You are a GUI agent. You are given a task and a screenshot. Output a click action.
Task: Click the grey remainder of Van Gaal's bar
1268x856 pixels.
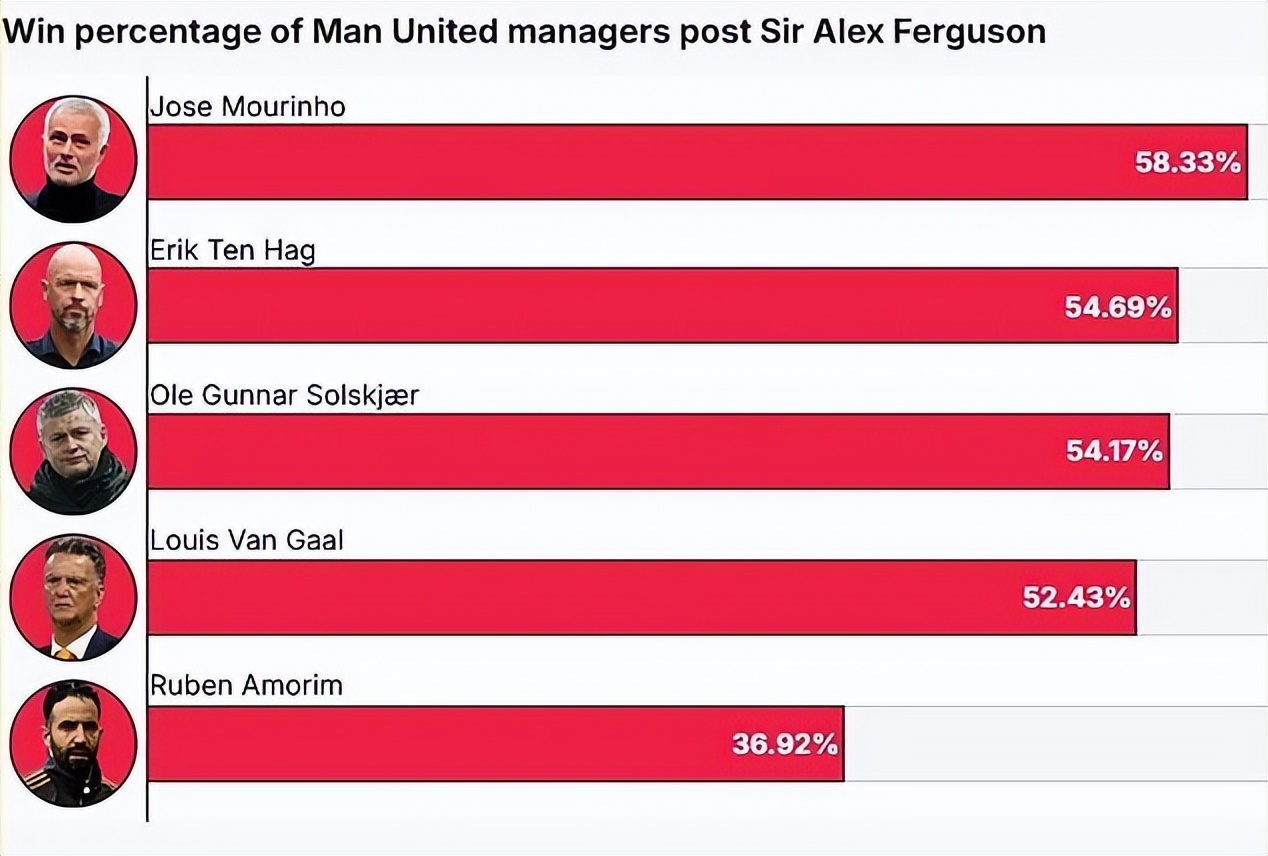[1200, 598]
